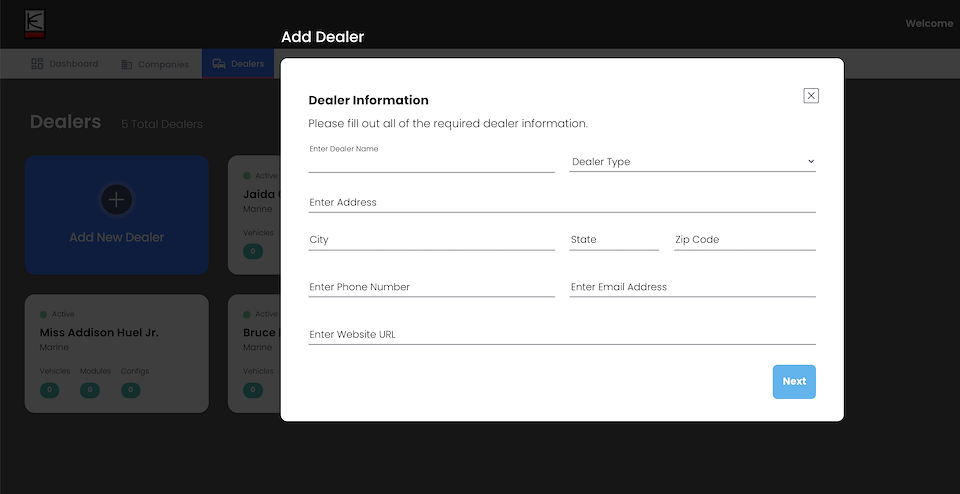Click the plus icon on Add New Dealer
This screenshot has height=494, width=960.
tap(116, 200)
